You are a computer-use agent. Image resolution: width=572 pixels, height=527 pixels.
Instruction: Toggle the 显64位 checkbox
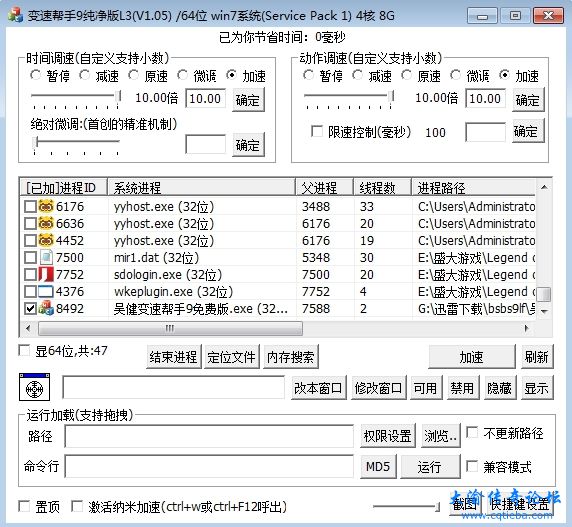tap(24, 350)
